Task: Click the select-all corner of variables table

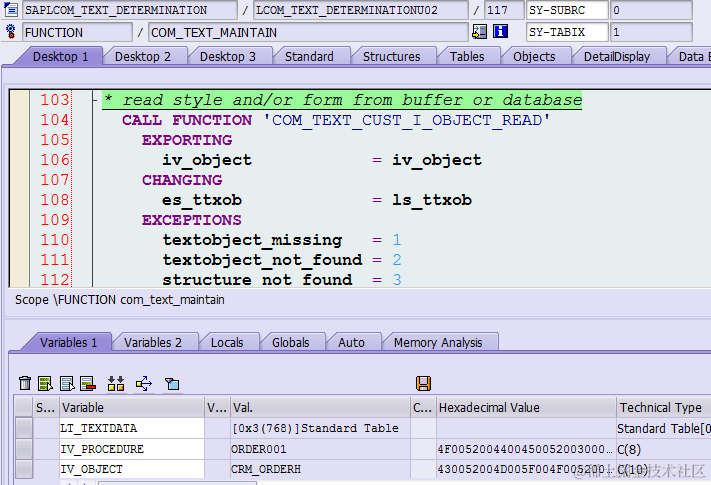Action: tap(24, 407)
